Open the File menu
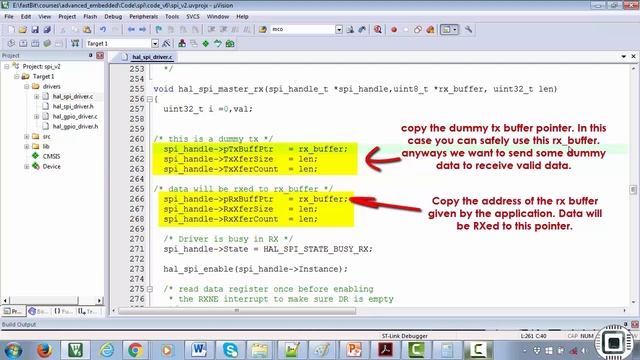 coord(9,17)
